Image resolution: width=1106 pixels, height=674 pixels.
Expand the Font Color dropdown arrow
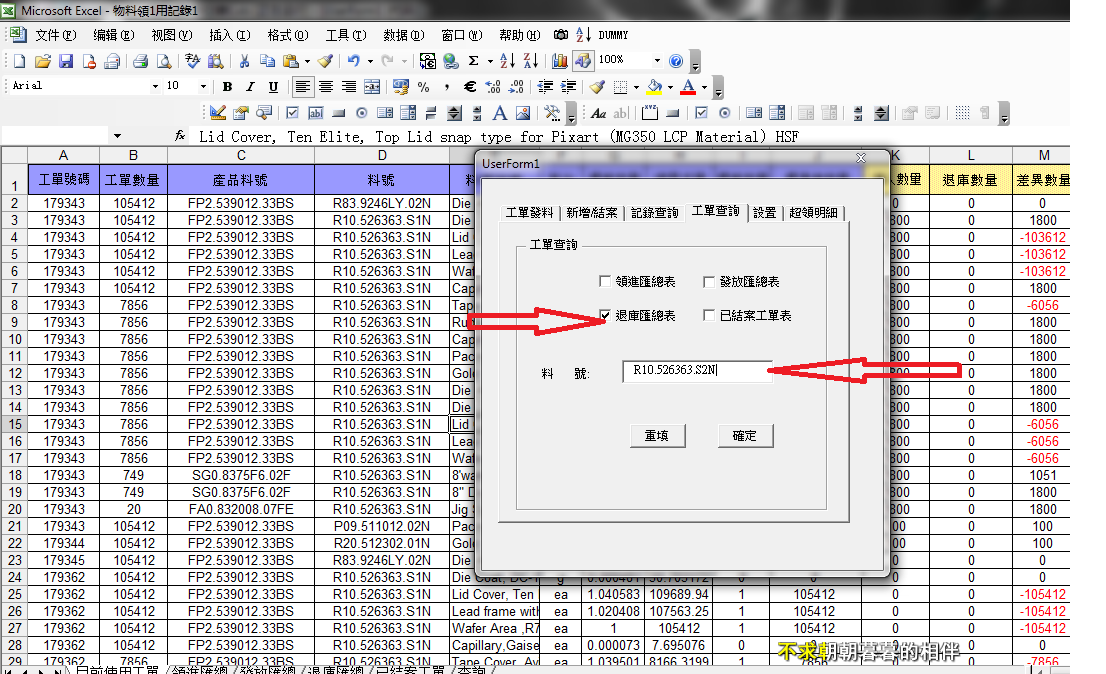tap(704, 87)
